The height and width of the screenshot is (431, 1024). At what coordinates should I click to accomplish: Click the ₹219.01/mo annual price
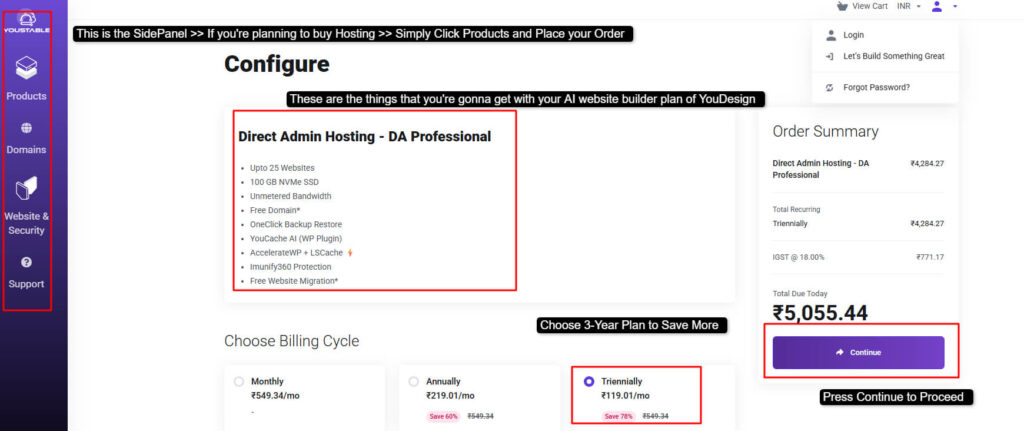[450, 395]
